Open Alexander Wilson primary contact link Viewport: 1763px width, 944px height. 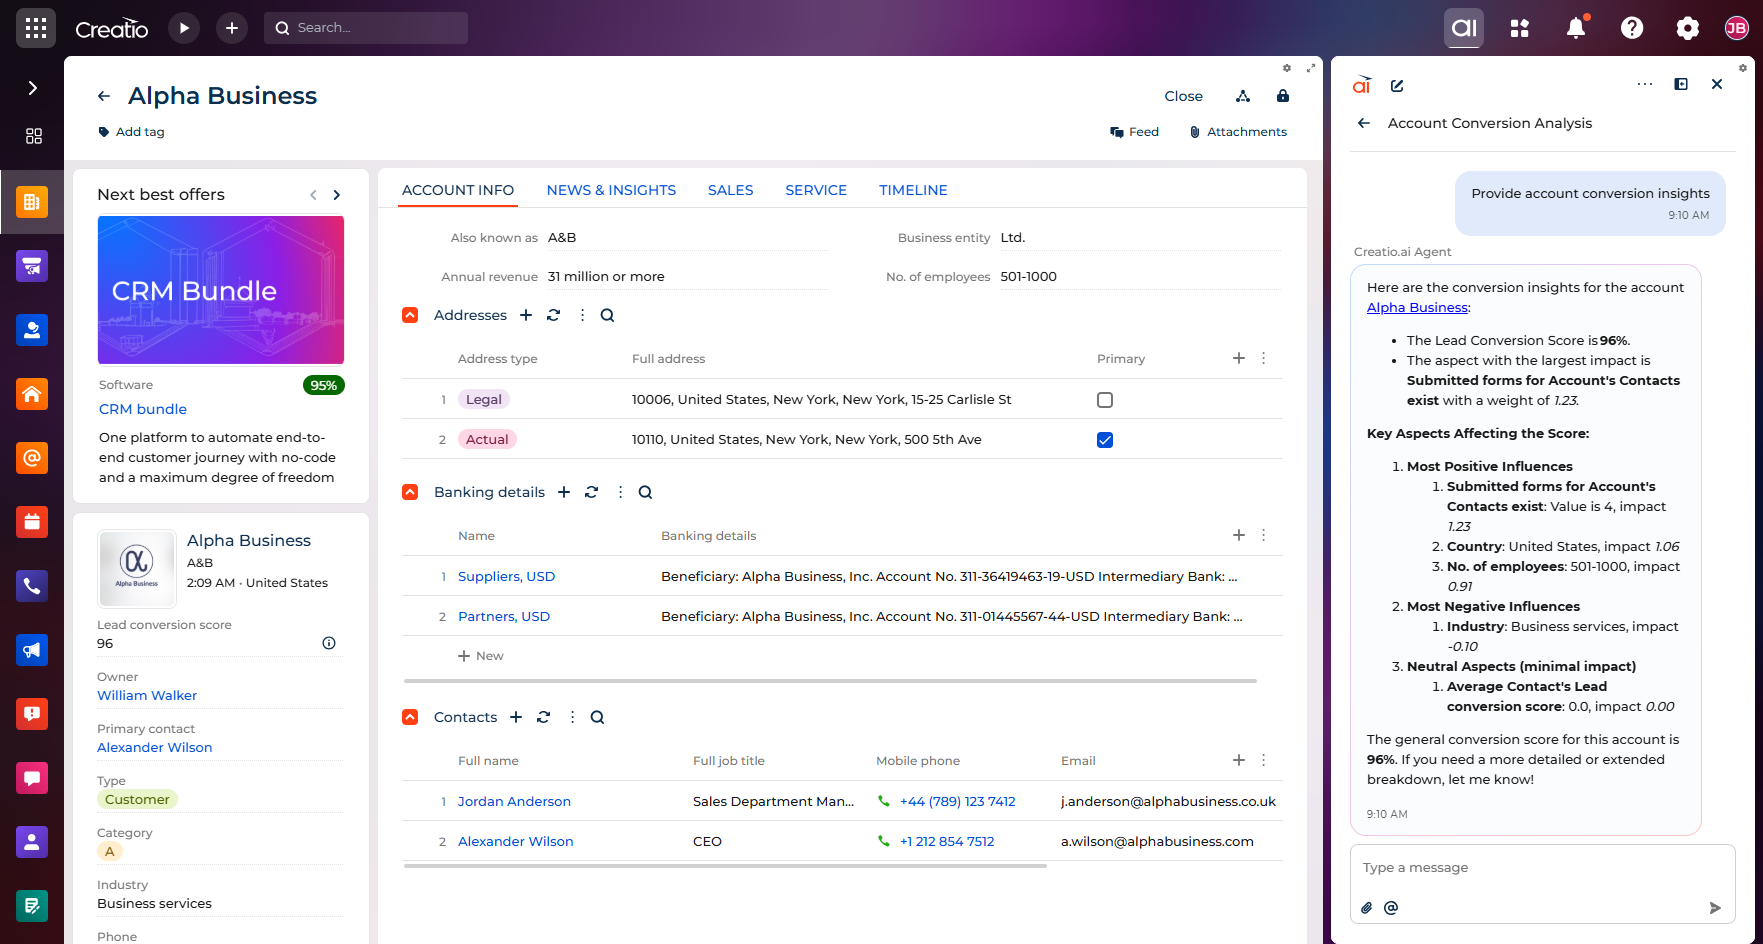pos(154,747)
